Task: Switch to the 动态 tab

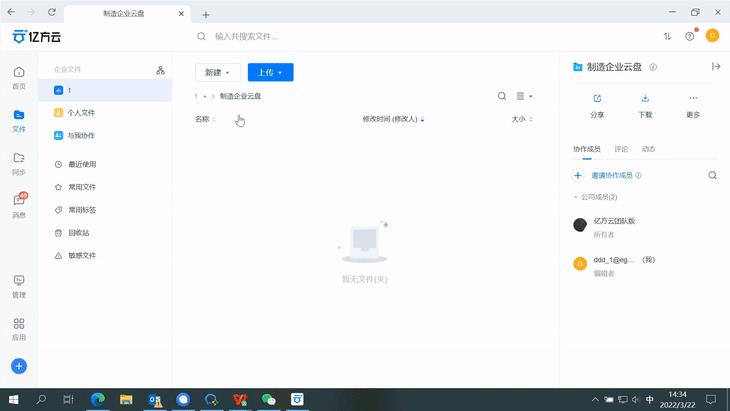Action: click(x=648, y=149)
